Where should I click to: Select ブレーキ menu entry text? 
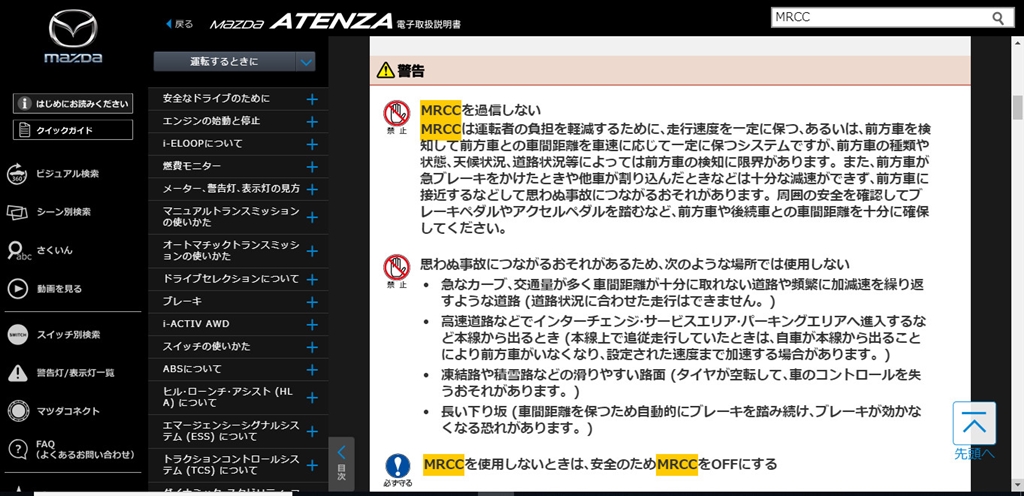pos(182,302)
